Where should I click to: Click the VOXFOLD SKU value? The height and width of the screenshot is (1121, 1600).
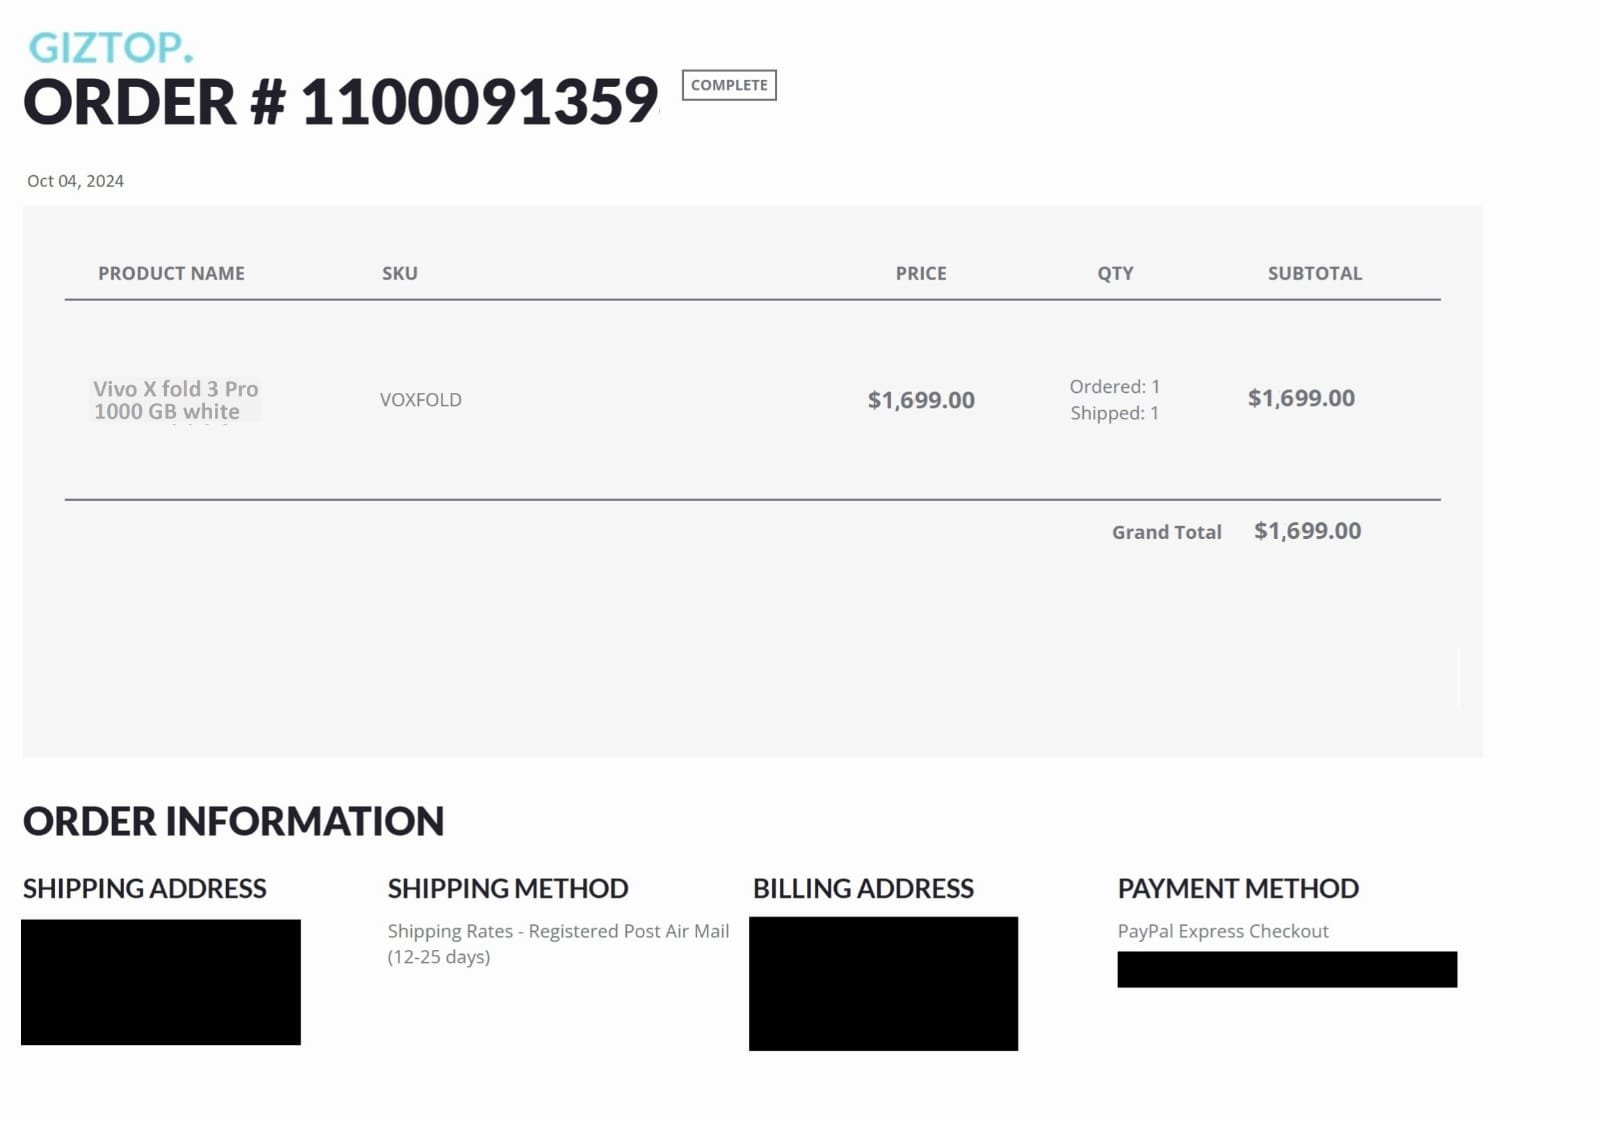[421, 400]
